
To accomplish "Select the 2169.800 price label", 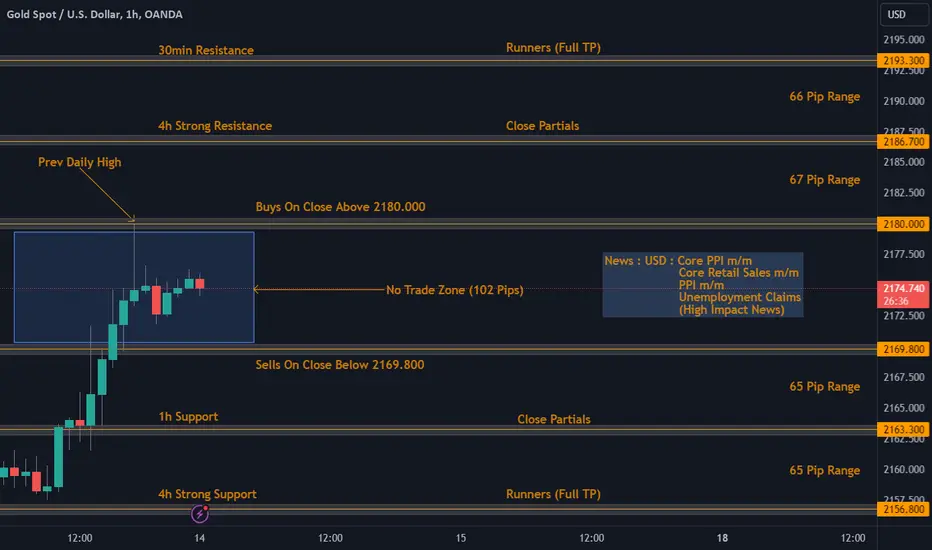I will (x=903, y=349).
